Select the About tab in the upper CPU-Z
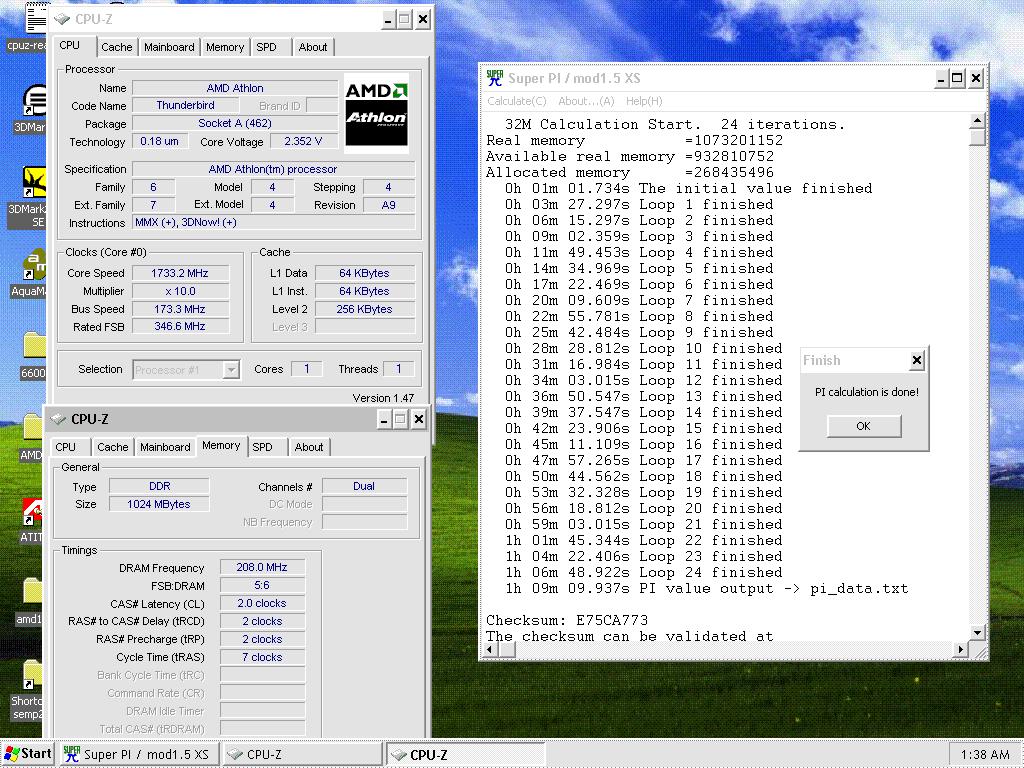Screen dimensions: 1024x768 click(x=313, y=47)
